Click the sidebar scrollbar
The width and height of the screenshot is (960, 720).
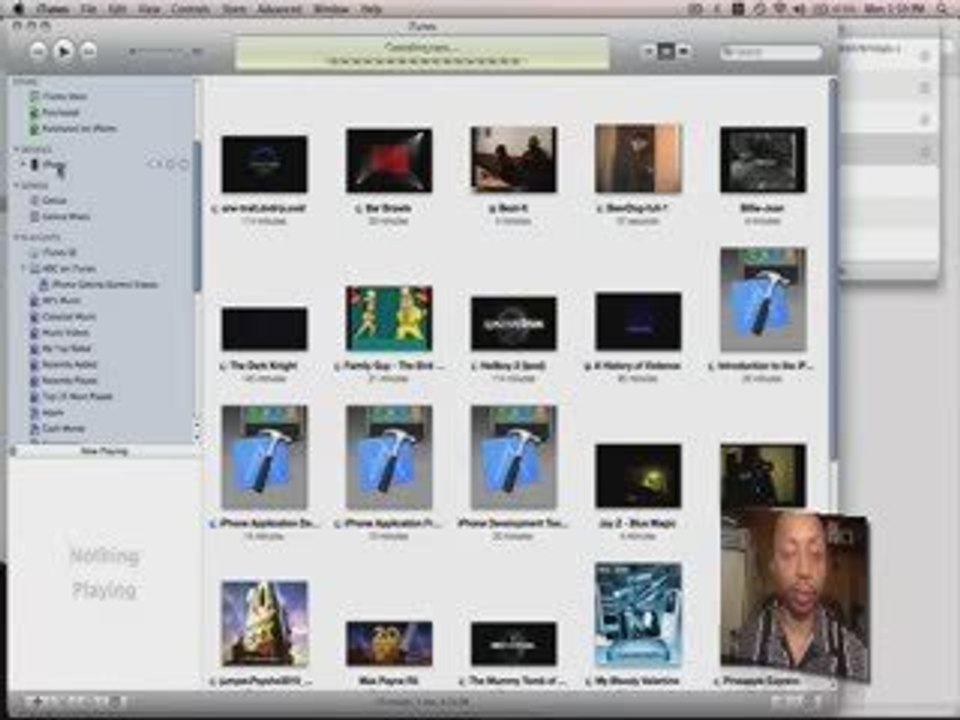coord(197,214)
